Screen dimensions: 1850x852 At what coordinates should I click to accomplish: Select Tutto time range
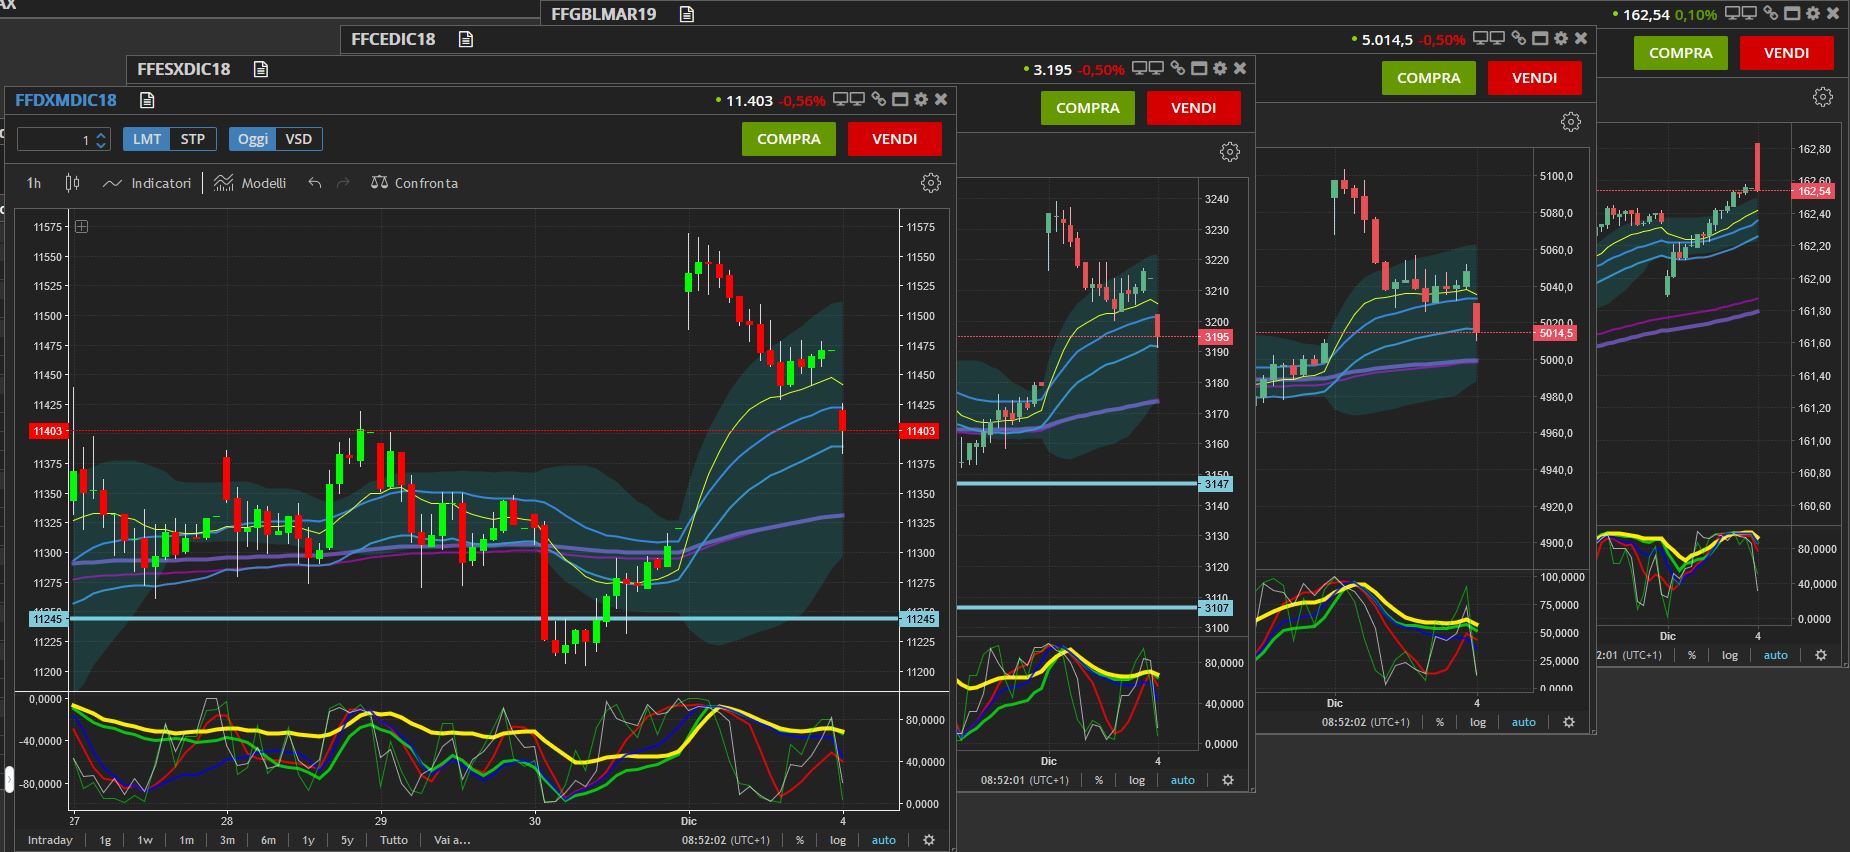pyautogui.click(x=394, y=840)
